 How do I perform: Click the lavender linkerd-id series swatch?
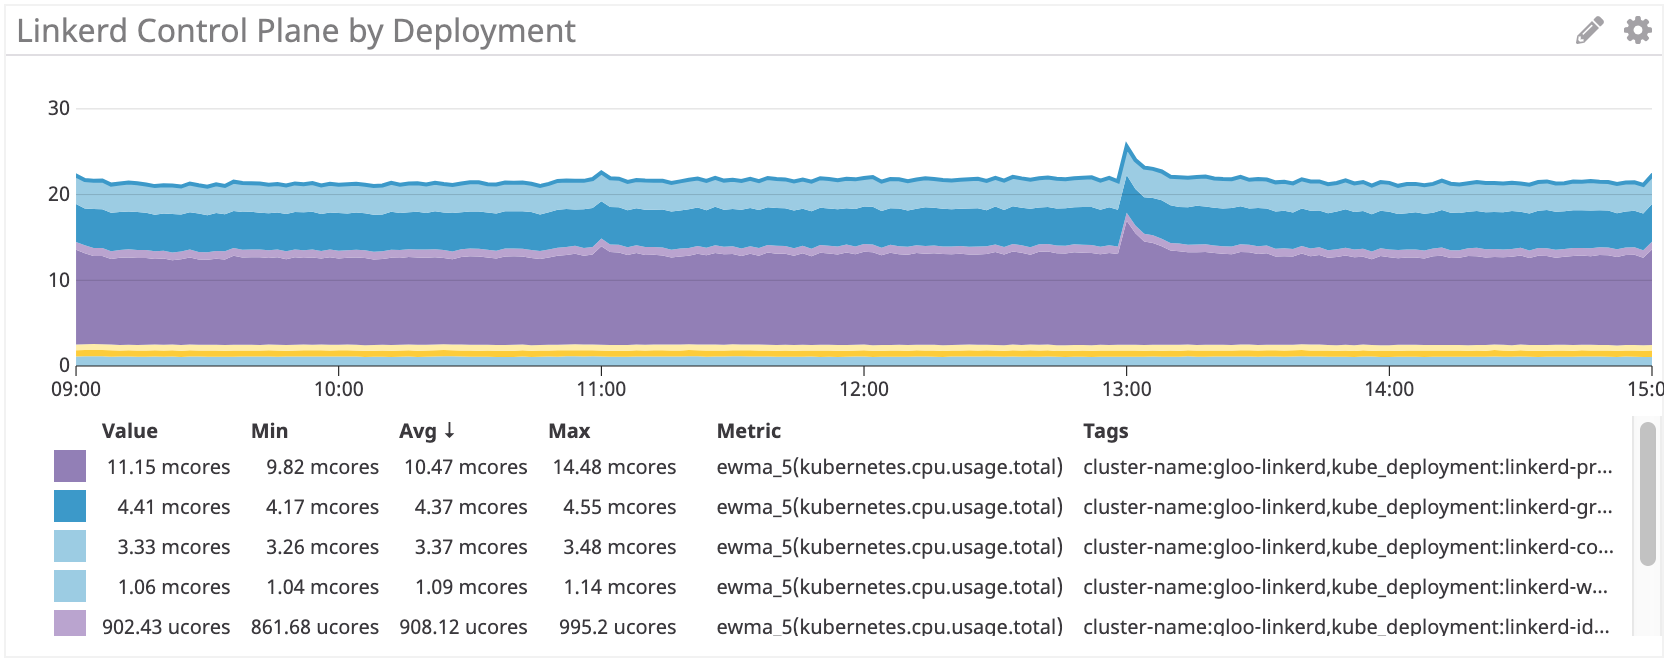coord(70,624)
